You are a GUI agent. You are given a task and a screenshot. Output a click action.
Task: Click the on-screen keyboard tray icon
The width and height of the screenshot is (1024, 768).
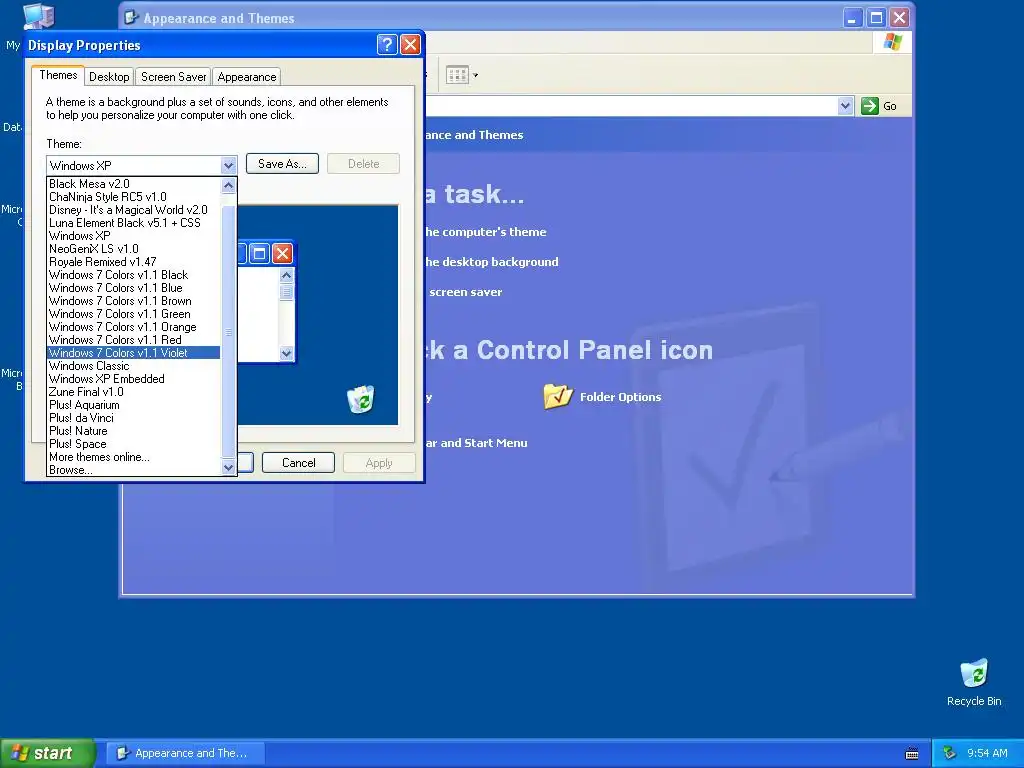coord(912,754)
